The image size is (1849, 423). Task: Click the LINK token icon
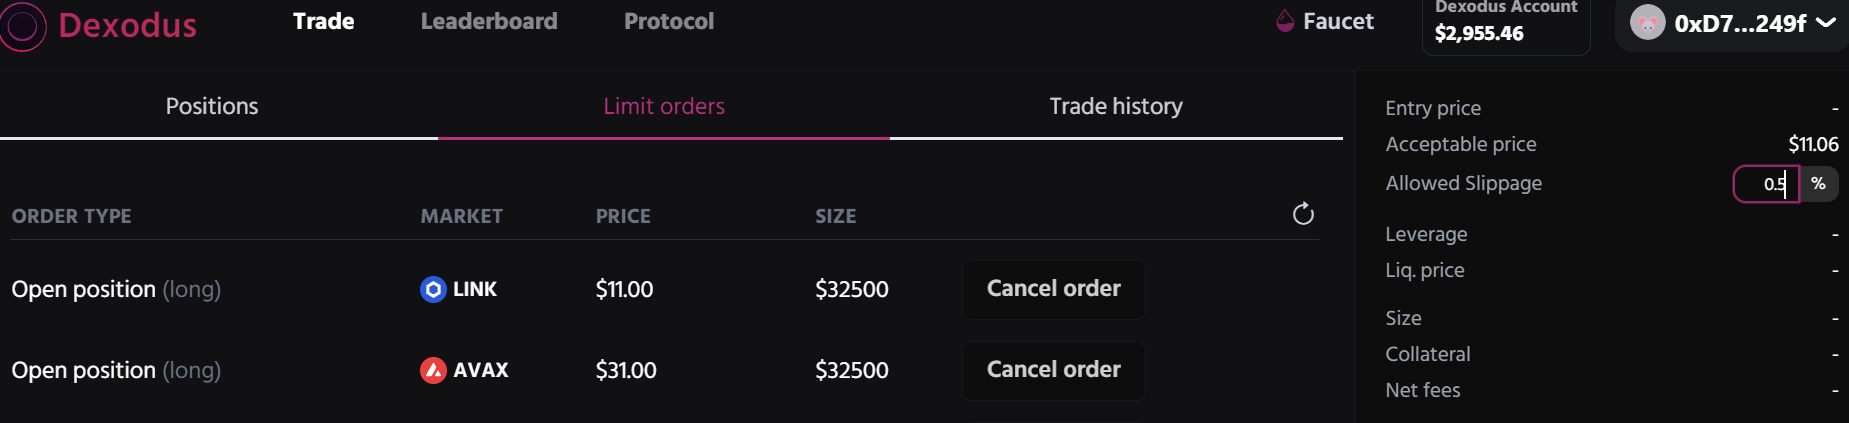click(x=433, y=290)
